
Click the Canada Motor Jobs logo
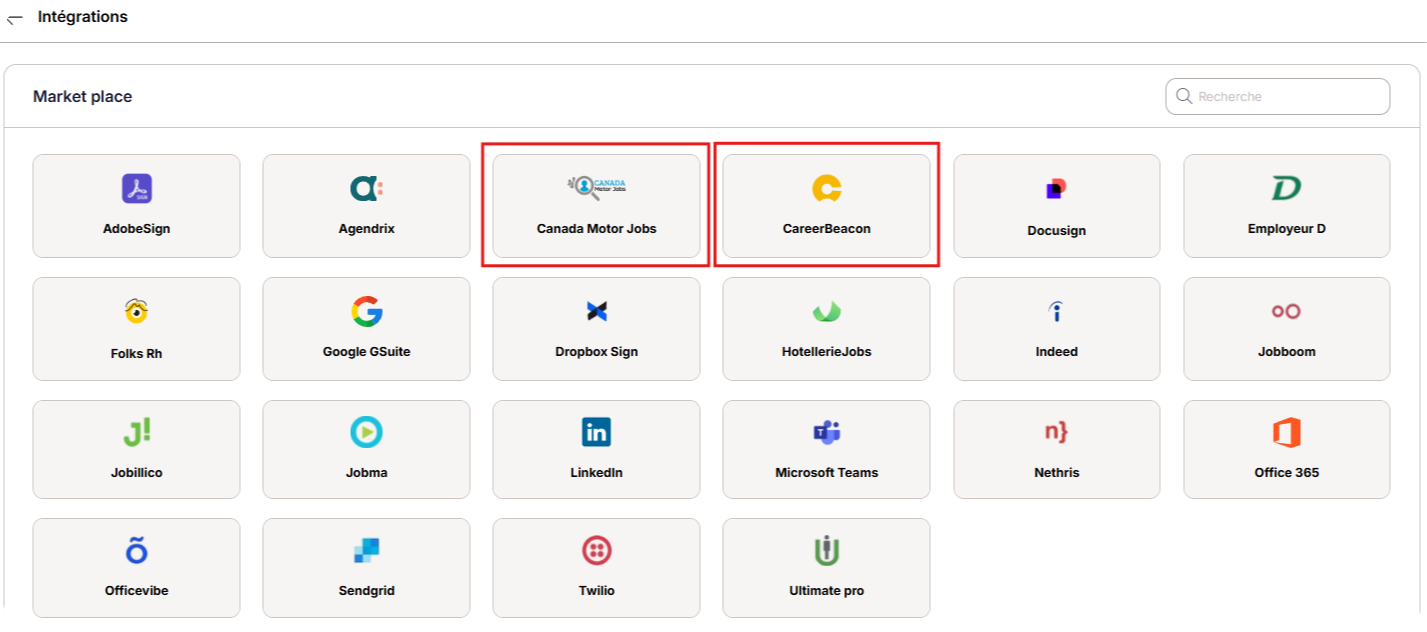596,185
